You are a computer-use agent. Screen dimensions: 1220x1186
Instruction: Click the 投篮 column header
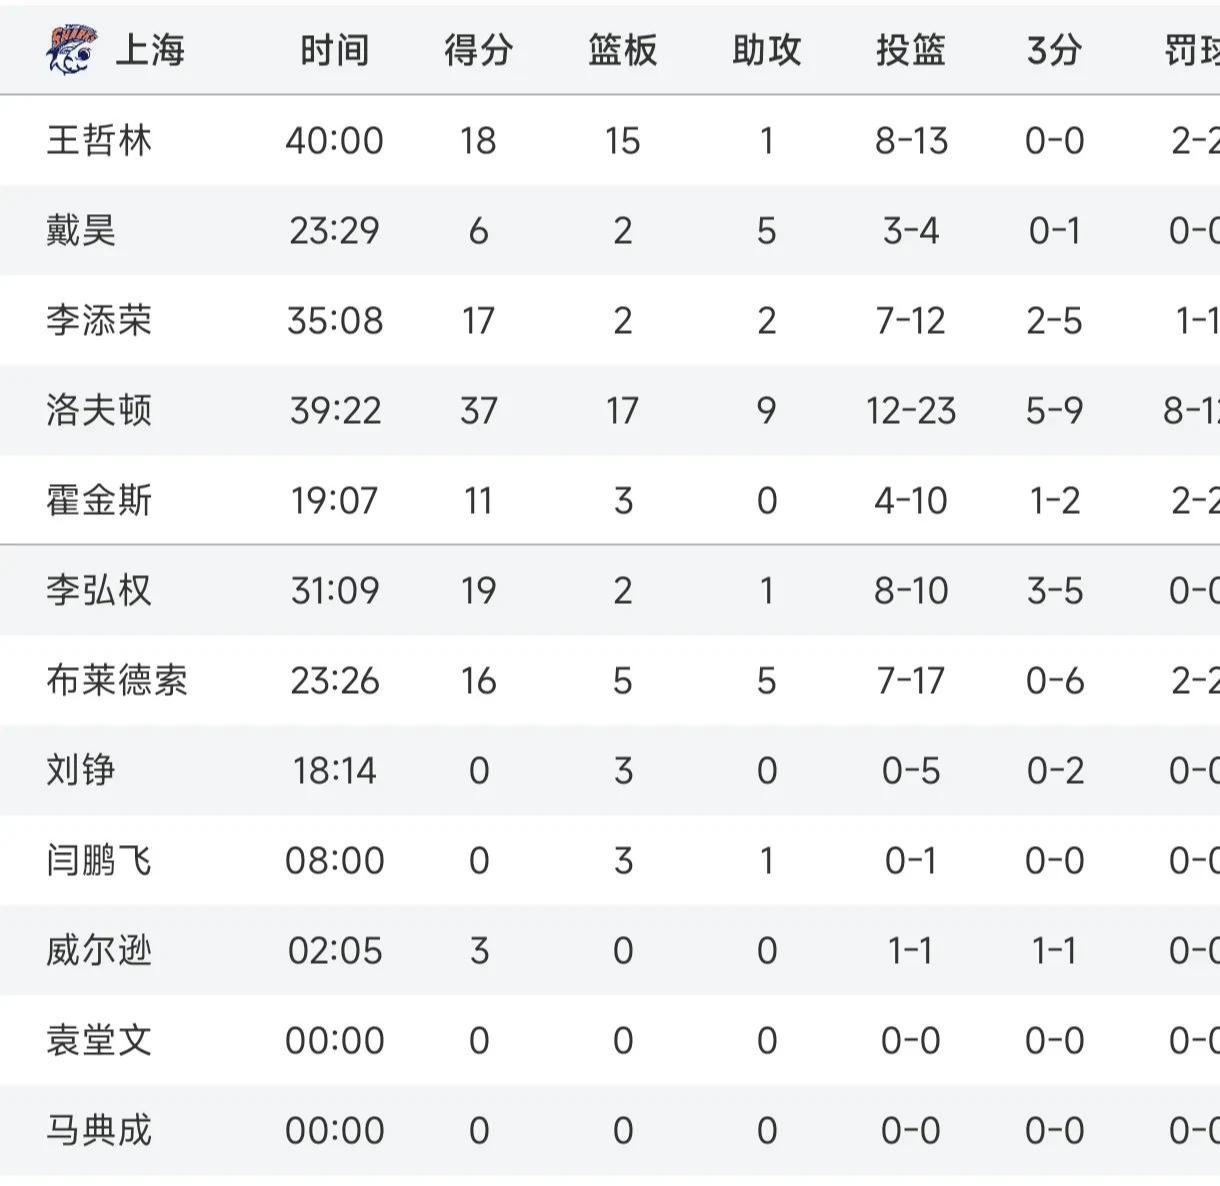pos(910,50)
